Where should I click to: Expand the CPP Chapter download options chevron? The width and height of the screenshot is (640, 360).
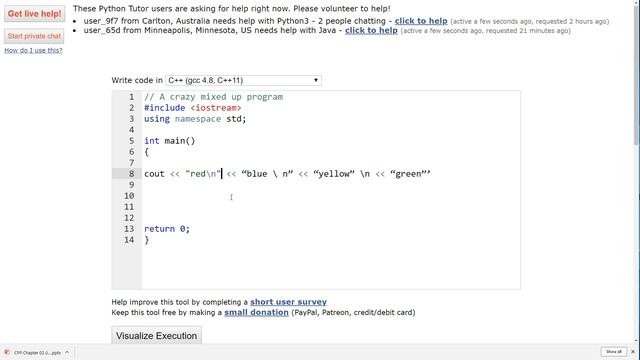coord(67,352)
